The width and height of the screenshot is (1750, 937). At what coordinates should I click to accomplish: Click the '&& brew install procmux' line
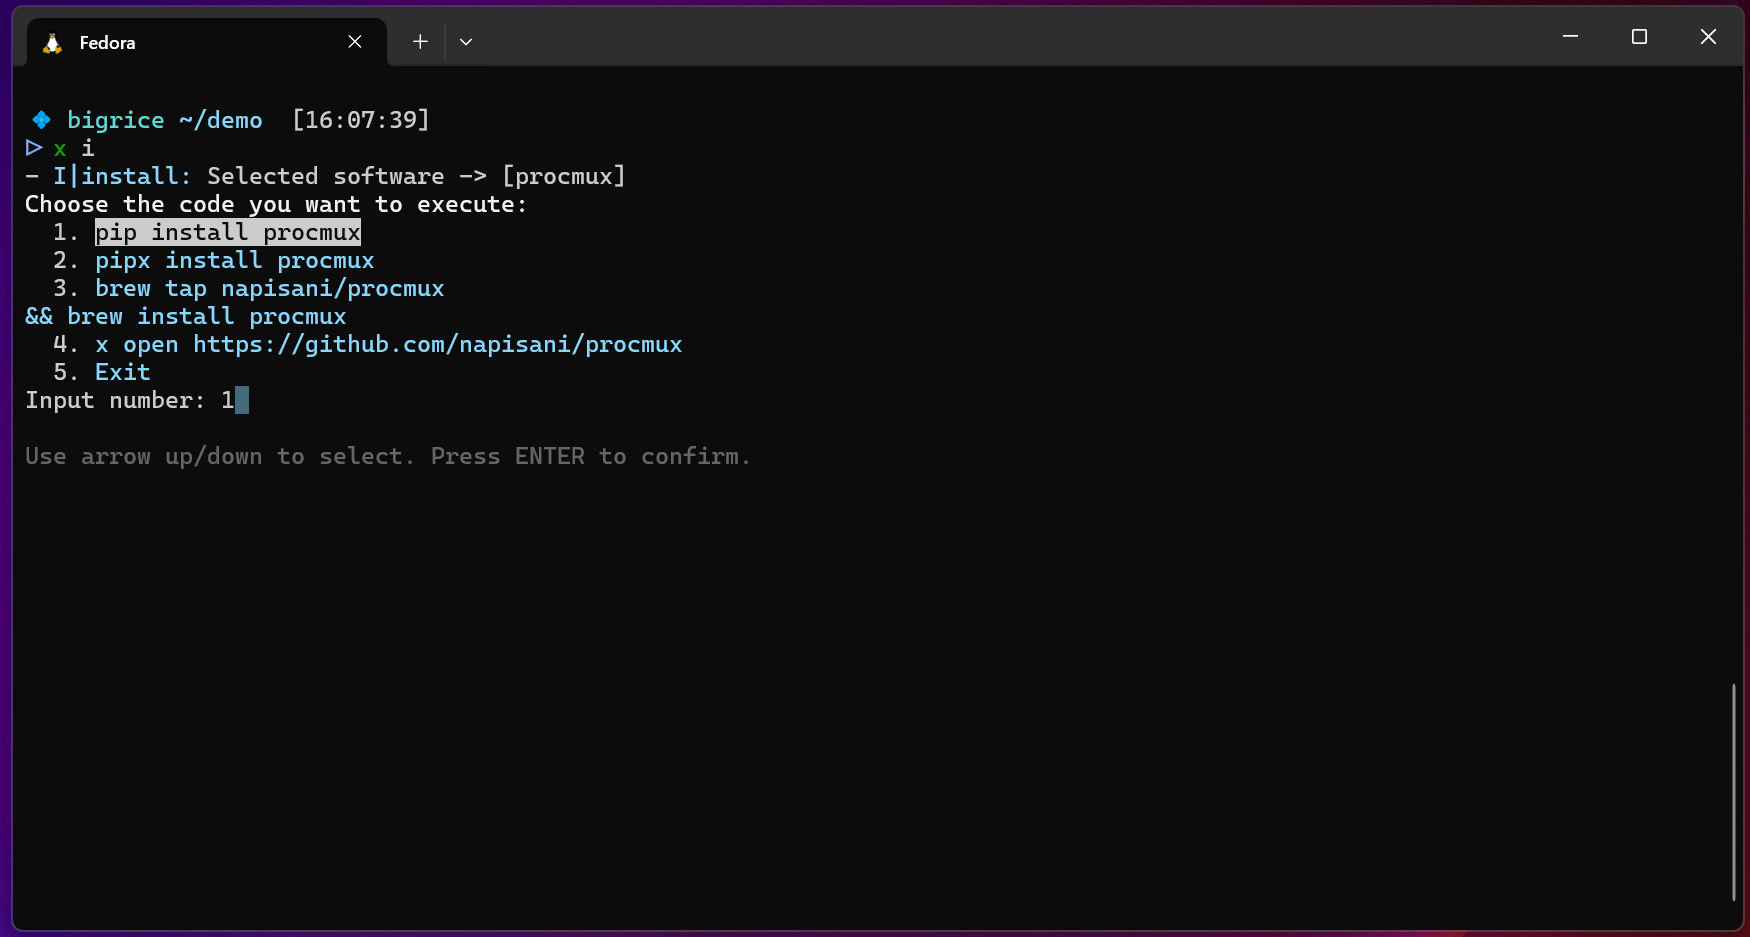[x=186, y=316]
